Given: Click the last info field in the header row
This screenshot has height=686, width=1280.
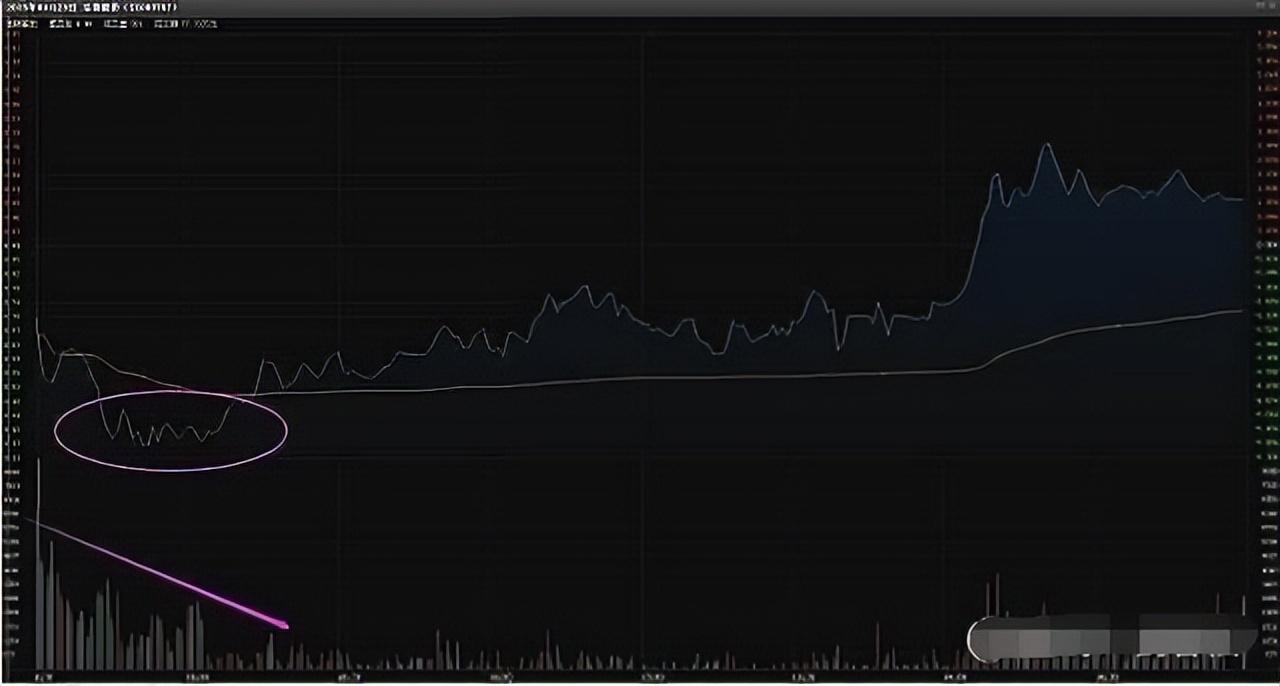Looking at the screenshot, I should click(192, 23).
